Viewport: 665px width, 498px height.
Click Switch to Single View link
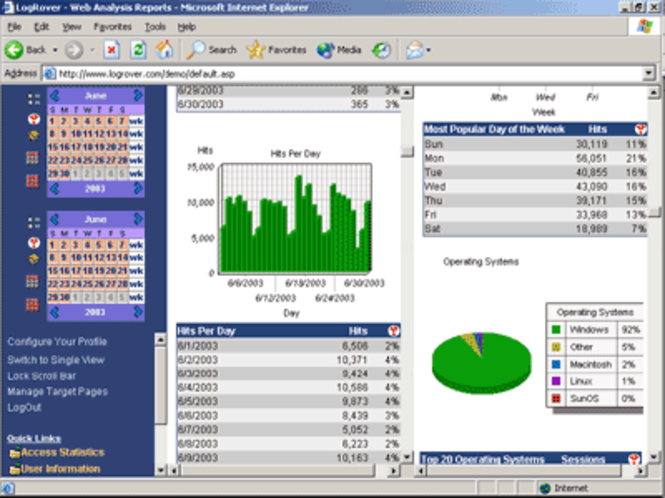[x=56, y=360]
